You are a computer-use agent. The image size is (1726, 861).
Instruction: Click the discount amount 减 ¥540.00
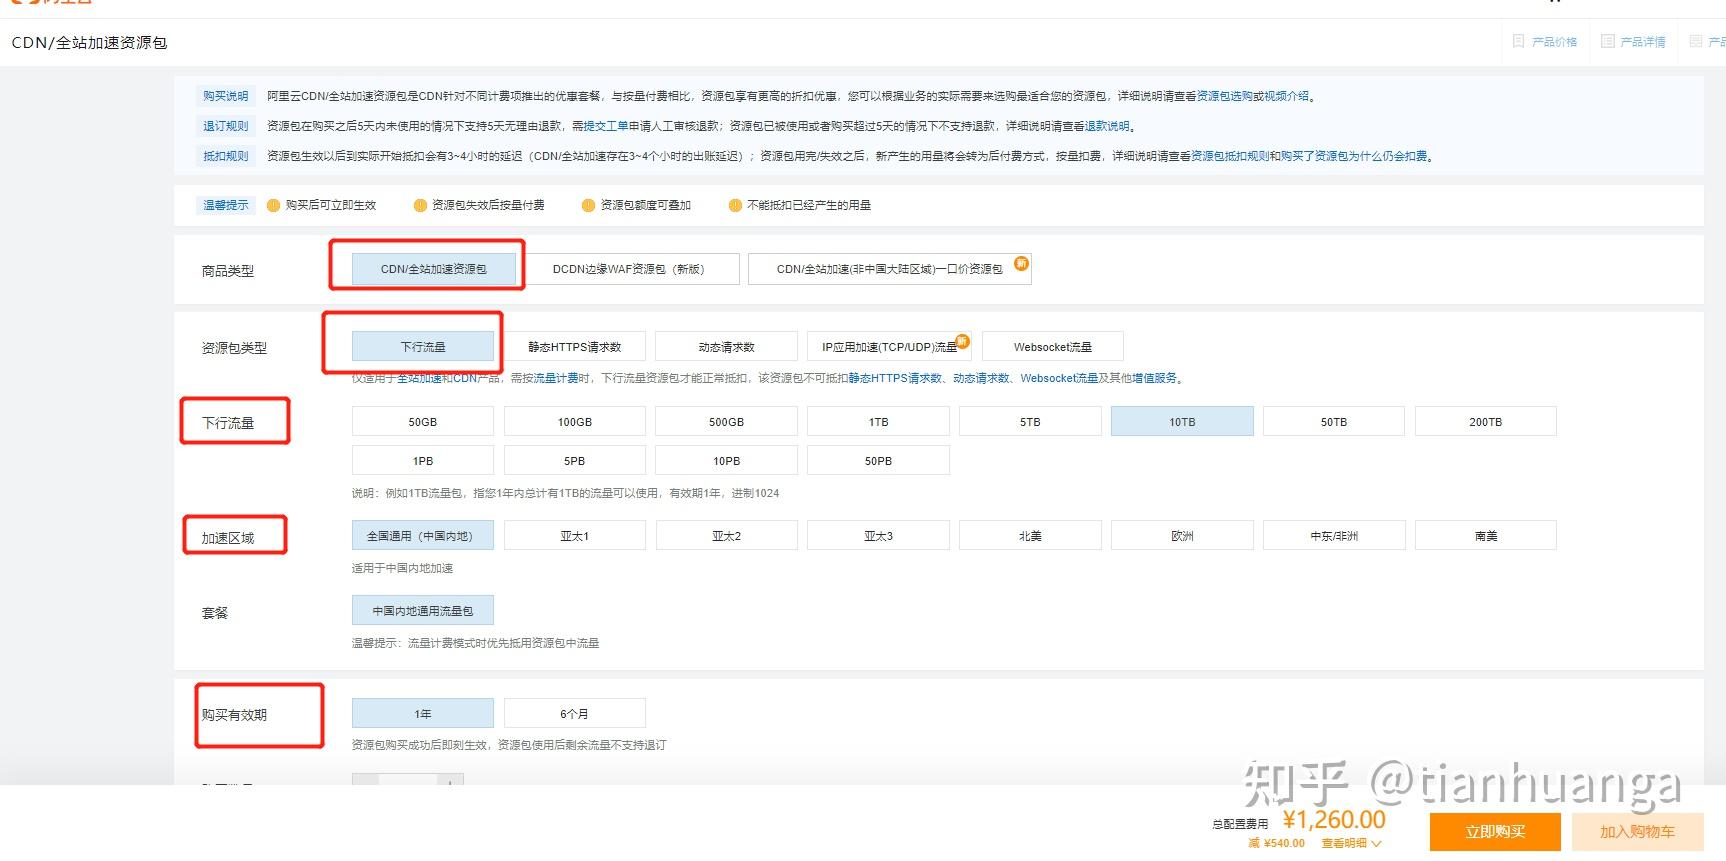[1276, 843]
